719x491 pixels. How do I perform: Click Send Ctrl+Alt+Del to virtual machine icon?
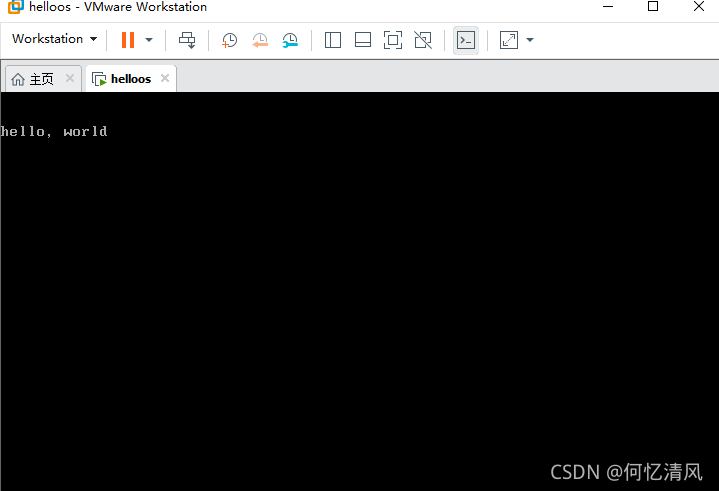tap(187, 40)
